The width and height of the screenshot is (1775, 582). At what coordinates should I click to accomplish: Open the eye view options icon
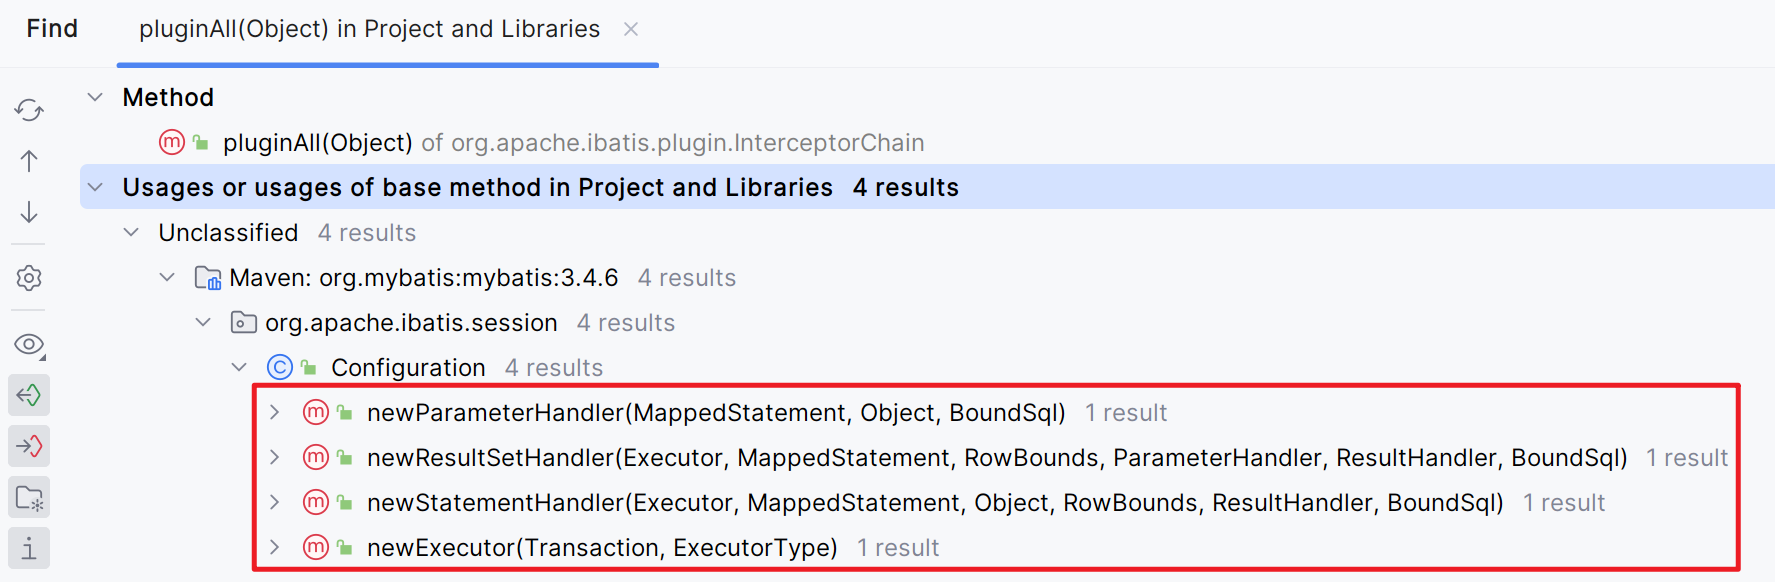tap(29, 345)
